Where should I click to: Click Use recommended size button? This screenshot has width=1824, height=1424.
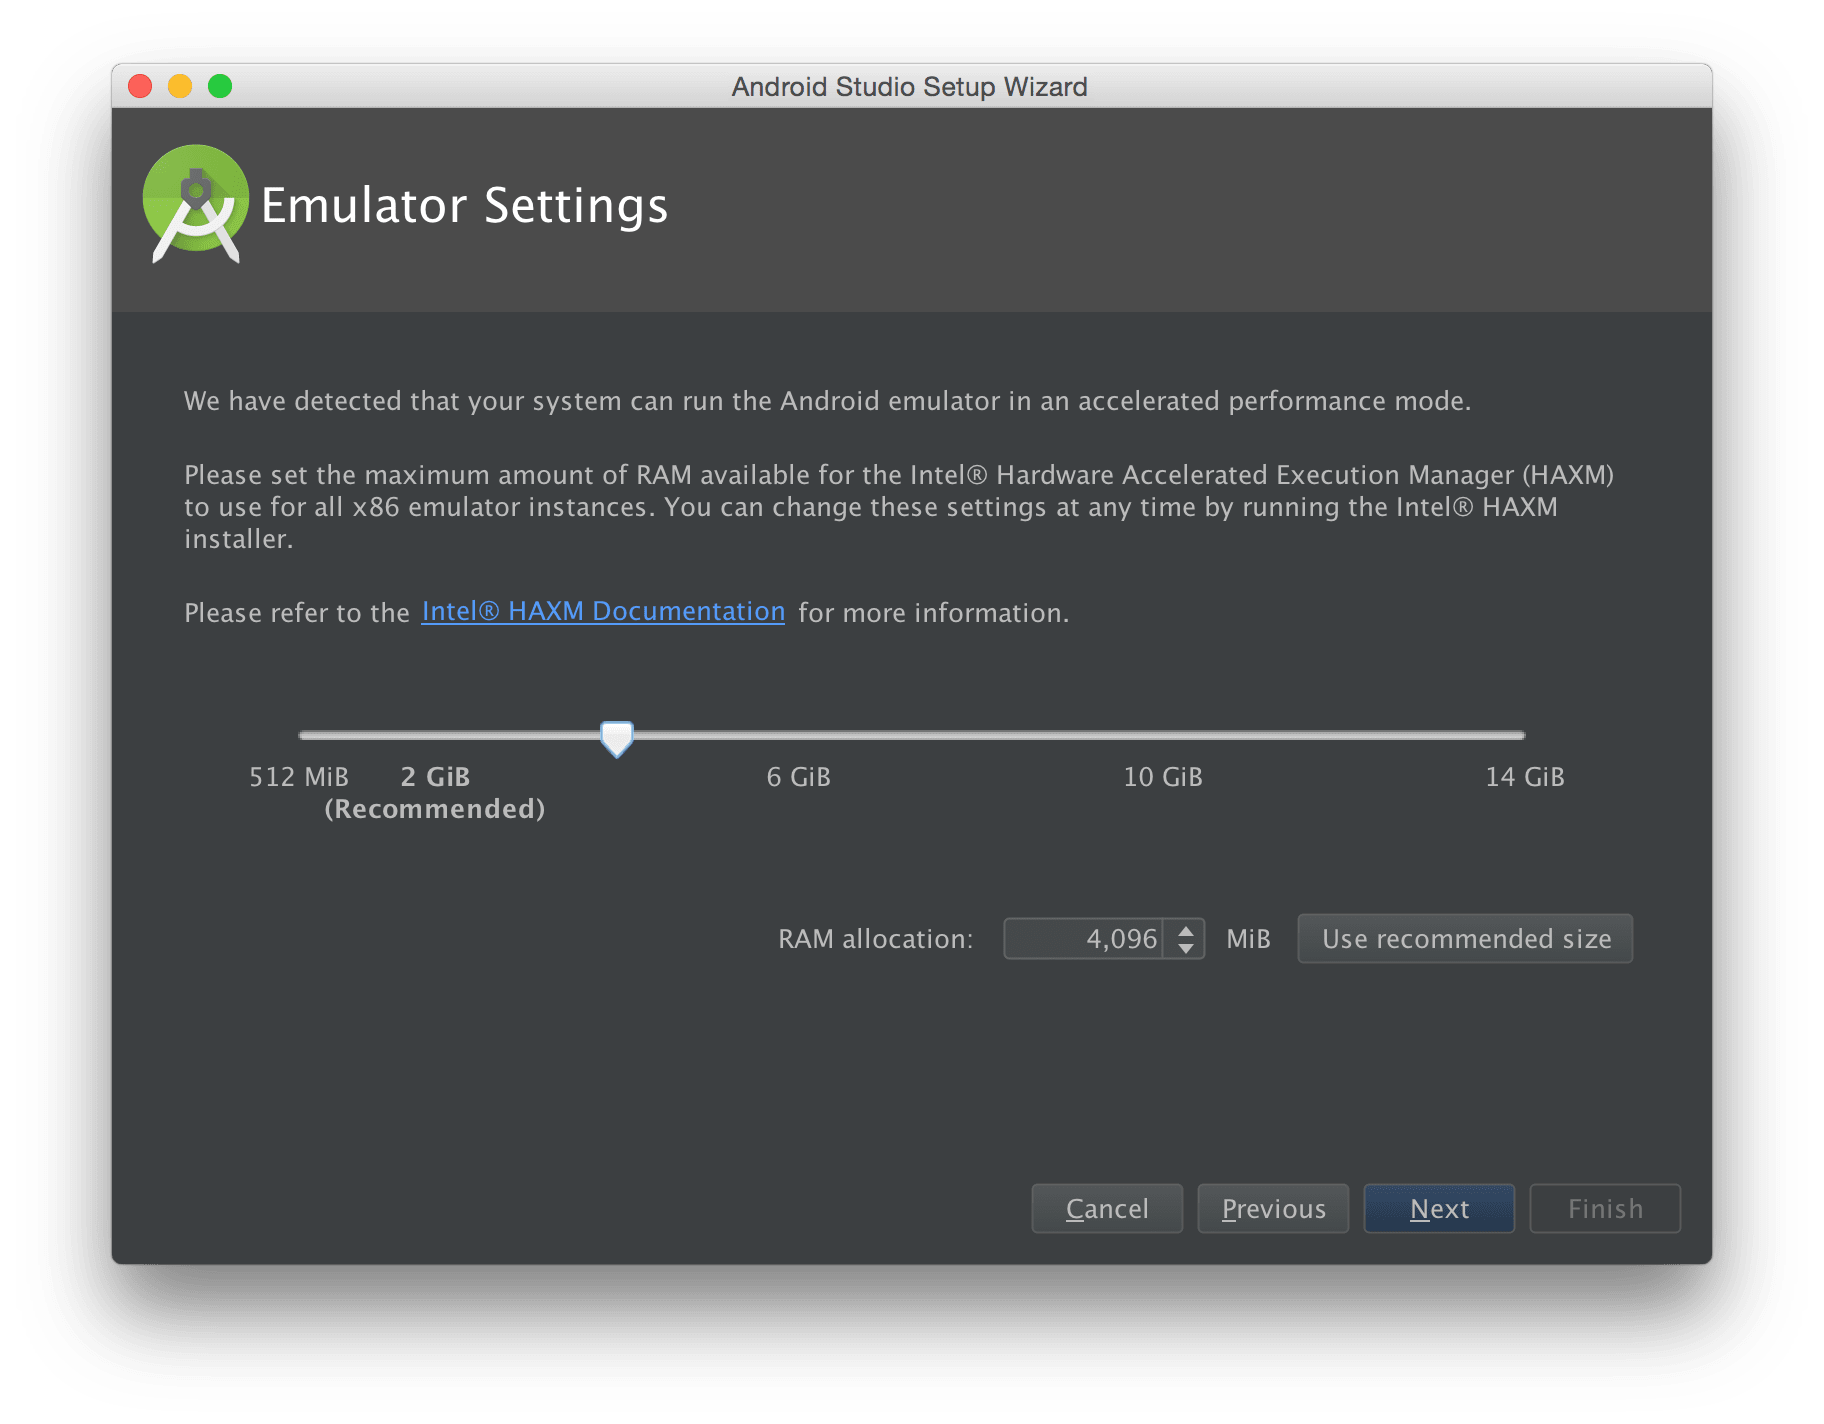coord(1465,939)
